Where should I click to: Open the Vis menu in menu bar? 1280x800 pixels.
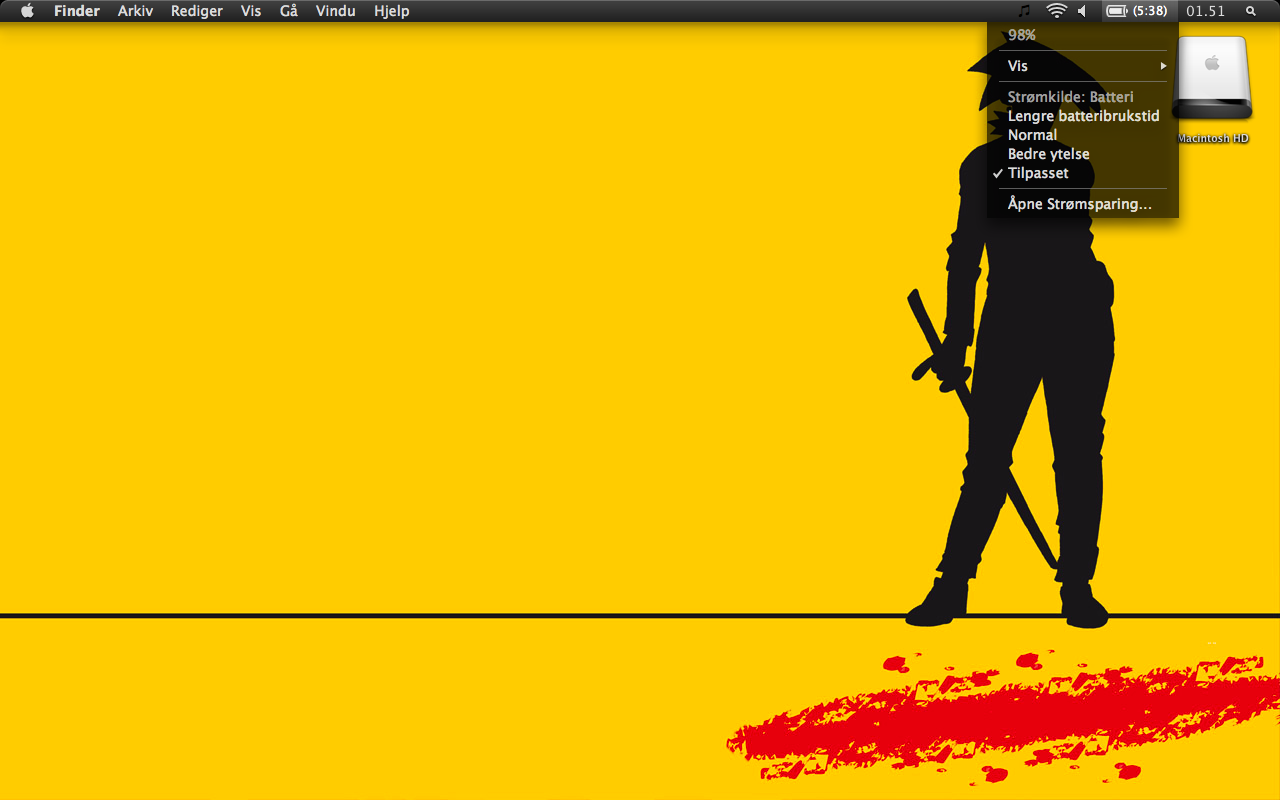(251, 11)
